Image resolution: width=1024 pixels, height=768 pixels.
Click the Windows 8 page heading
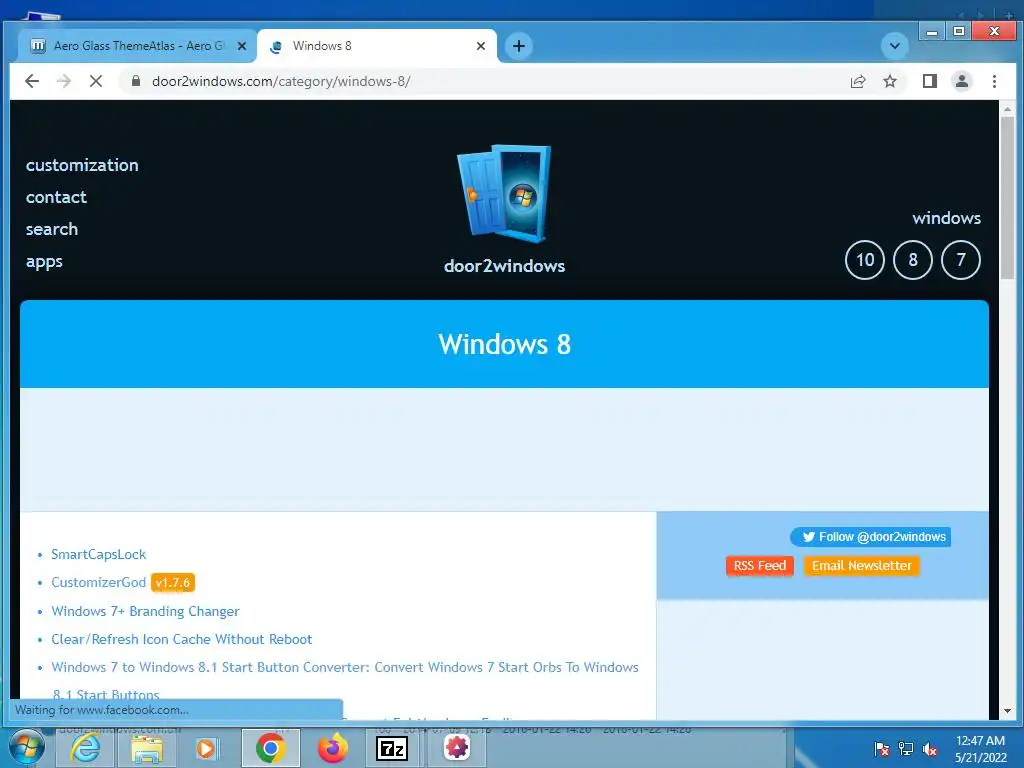click(x=504, y=344)
